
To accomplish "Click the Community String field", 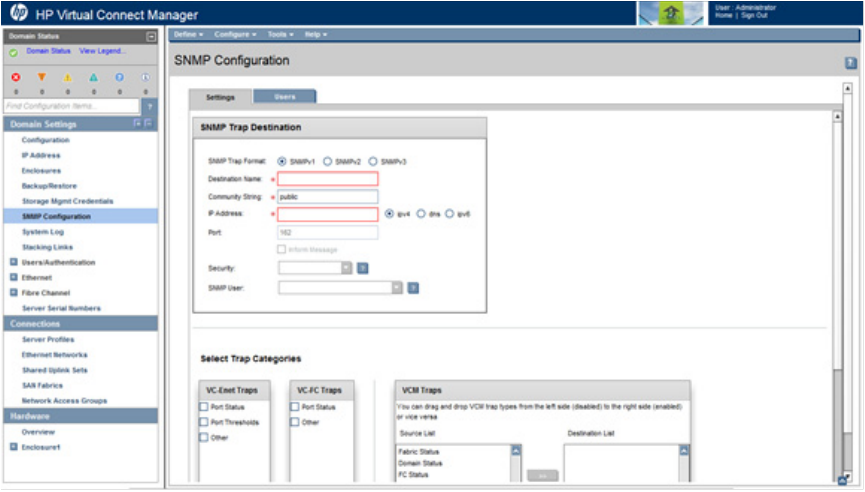I will (x=328, y=196).
